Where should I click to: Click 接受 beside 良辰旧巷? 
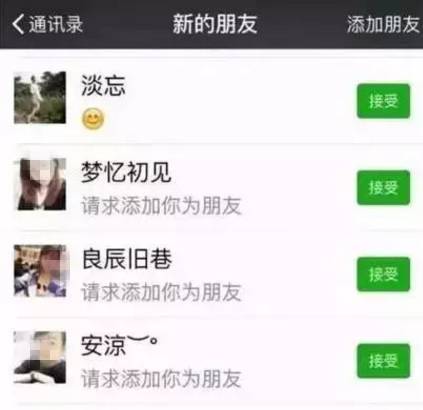tap(383, 274)
